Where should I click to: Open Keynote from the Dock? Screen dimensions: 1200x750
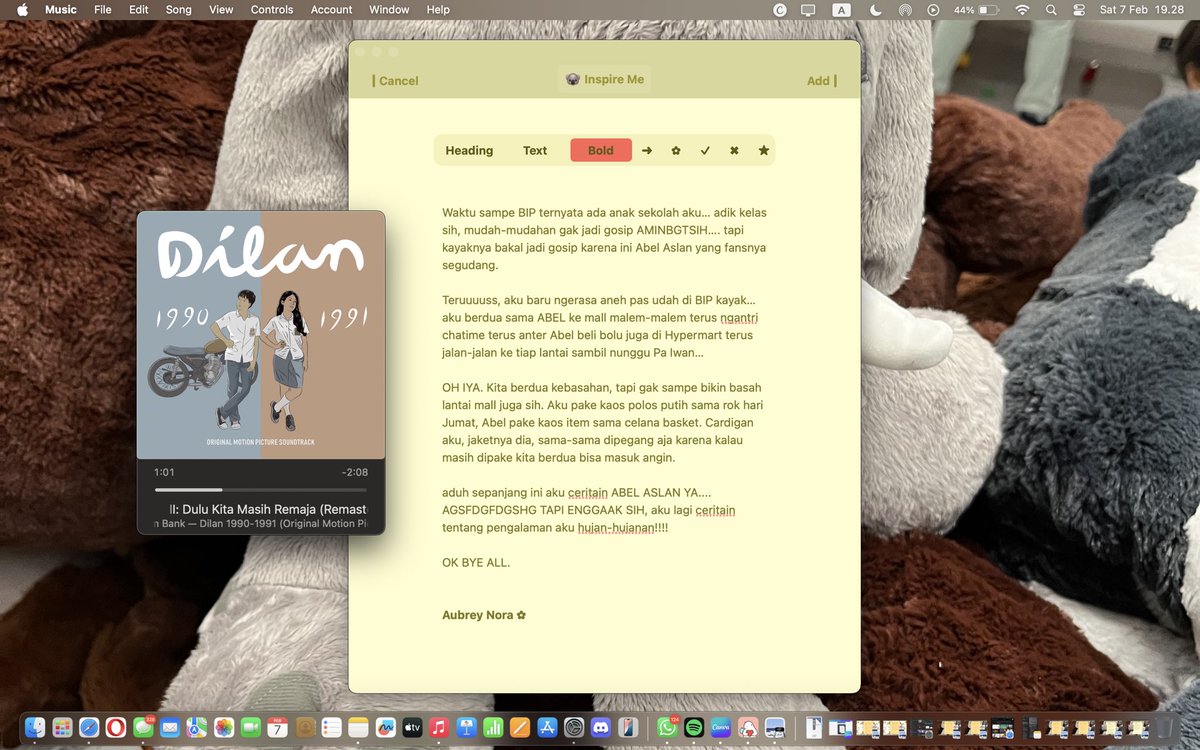point(466,728)
